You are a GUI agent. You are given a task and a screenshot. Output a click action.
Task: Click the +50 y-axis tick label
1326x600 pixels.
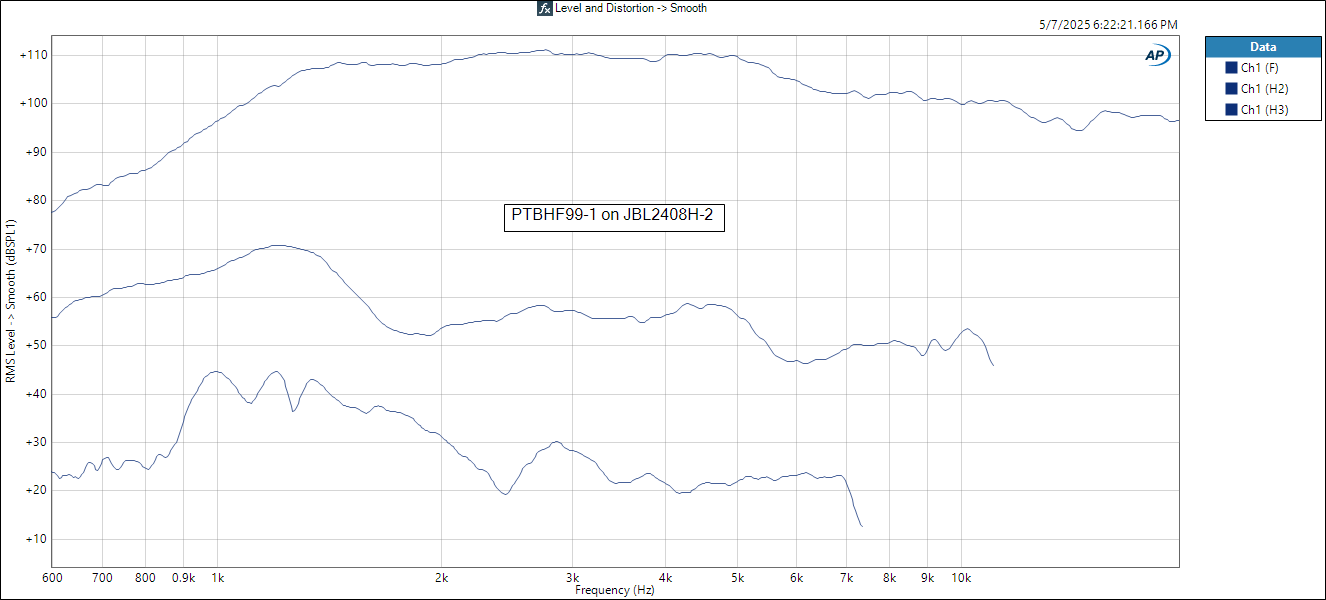click(36, 345)
